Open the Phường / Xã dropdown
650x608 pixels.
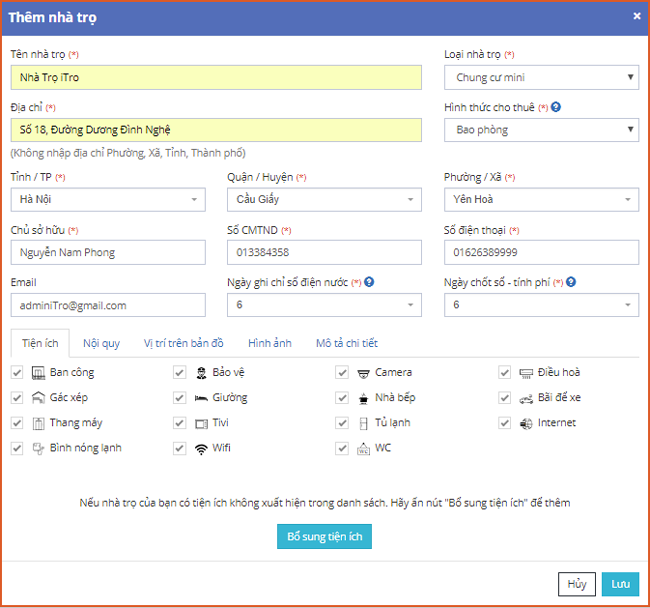(x=541, y=199)
